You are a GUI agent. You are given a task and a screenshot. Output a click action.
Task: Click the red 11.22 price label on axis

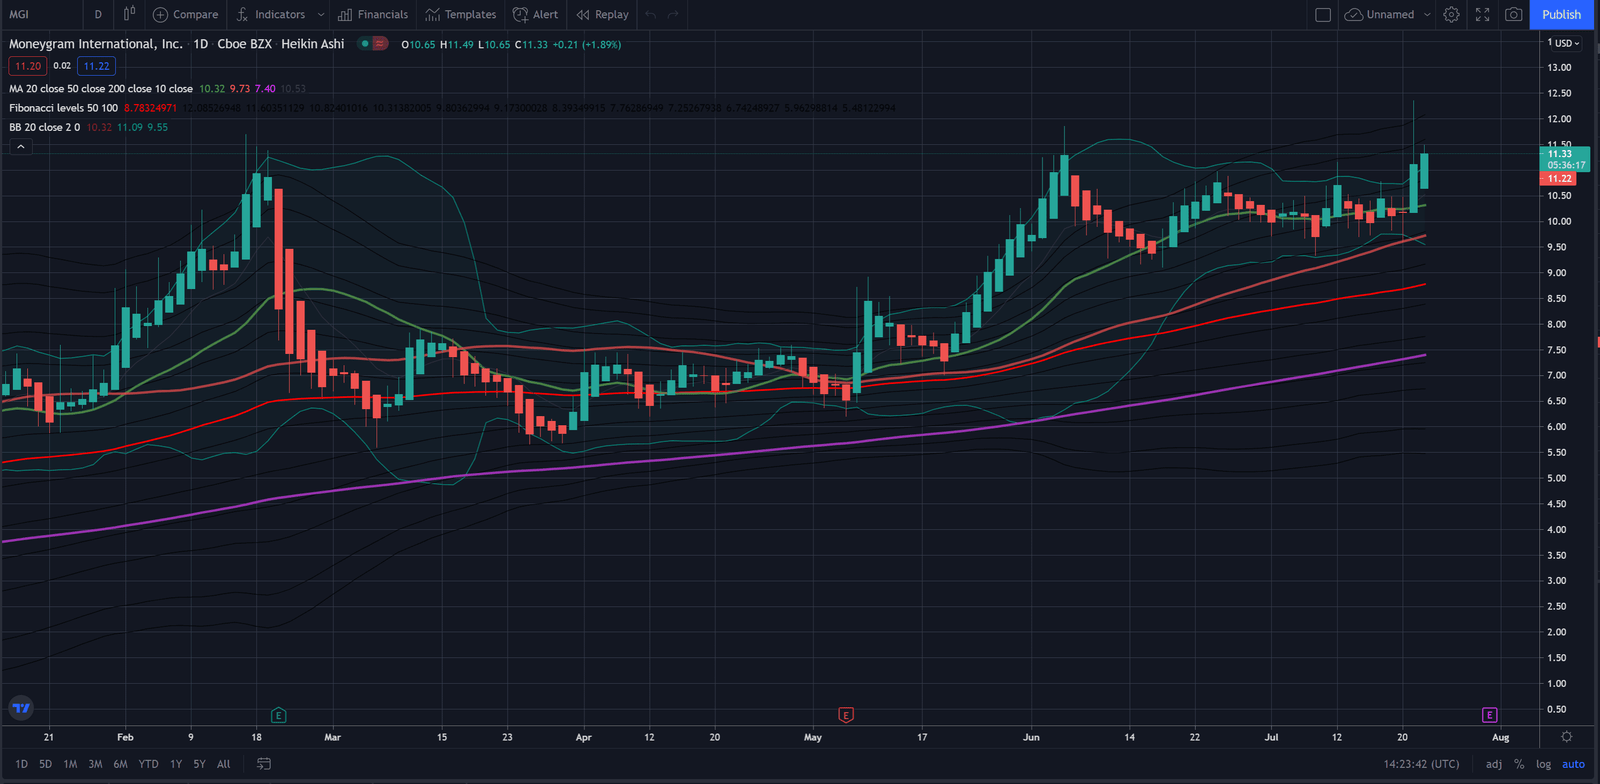[1559, 178]
